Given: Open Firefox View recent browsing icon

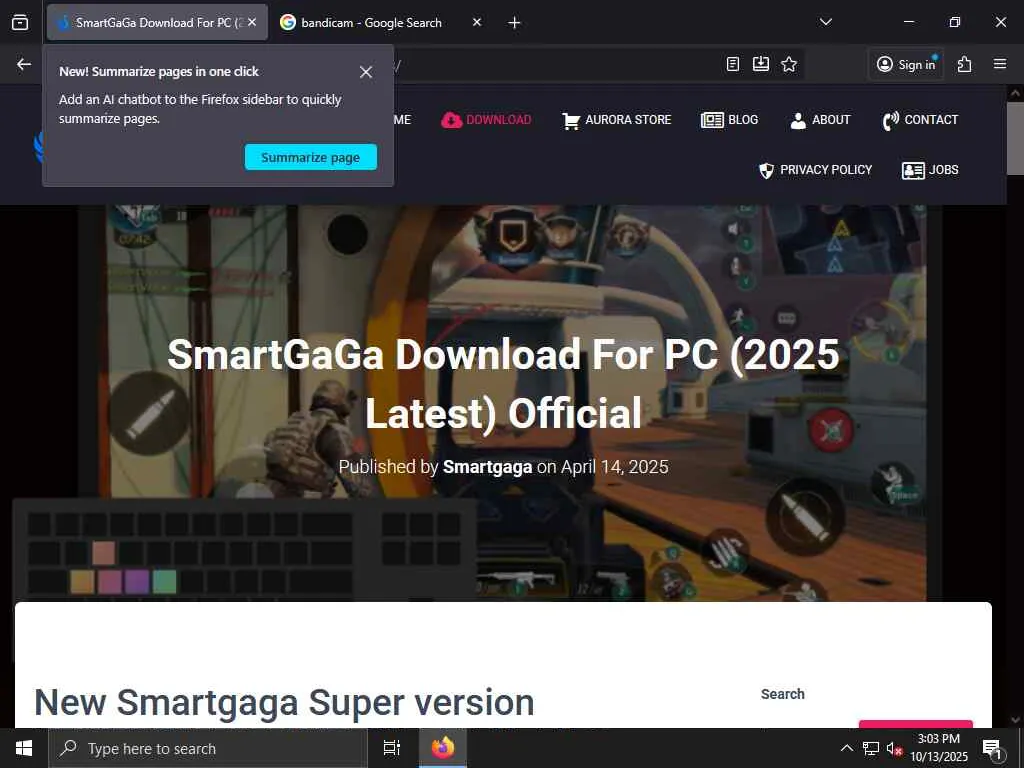Looking at the screenshot, I should coord(20,22).
